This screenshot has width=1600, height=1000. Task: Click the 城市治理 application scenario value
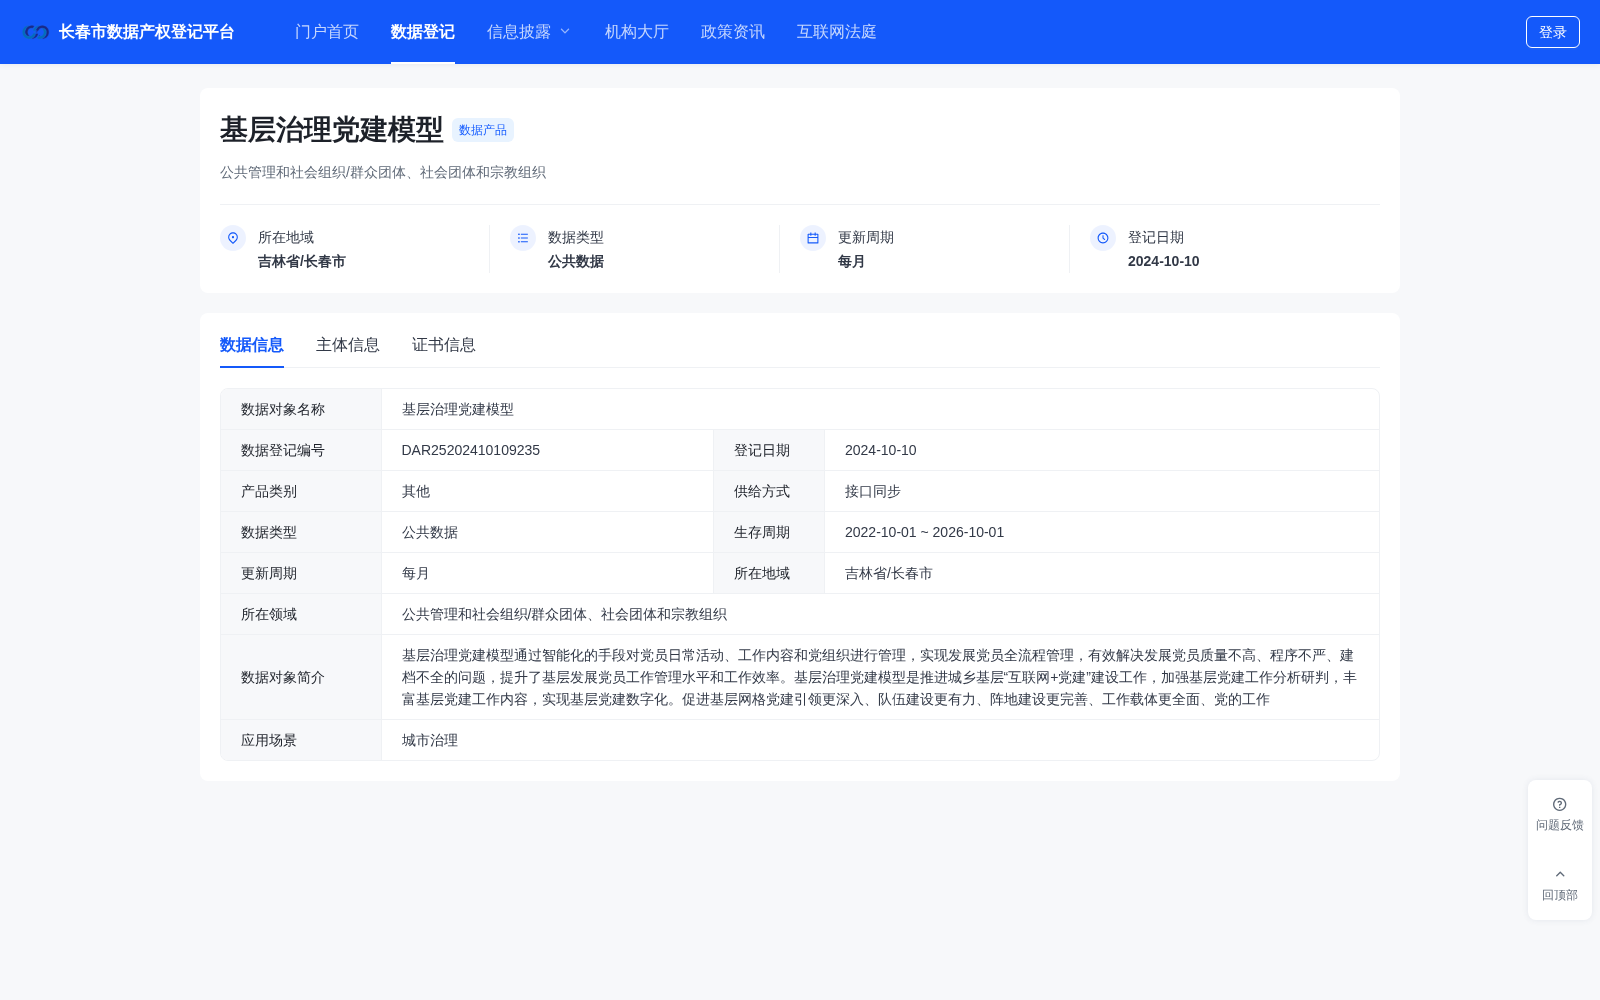pos(430,740)
